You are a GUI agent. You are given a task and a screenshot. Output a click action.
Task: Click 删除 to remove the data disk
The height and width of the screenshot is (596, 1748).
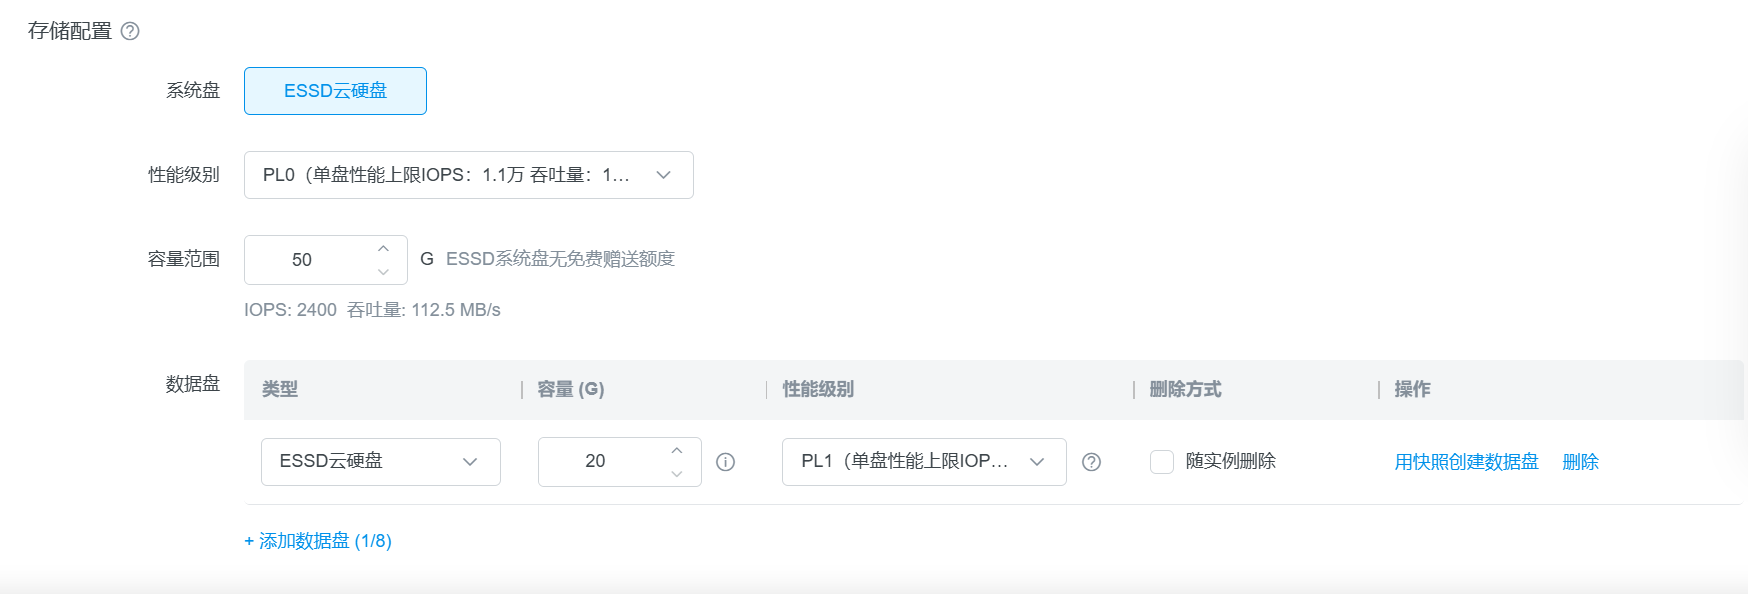(1580, 462)
